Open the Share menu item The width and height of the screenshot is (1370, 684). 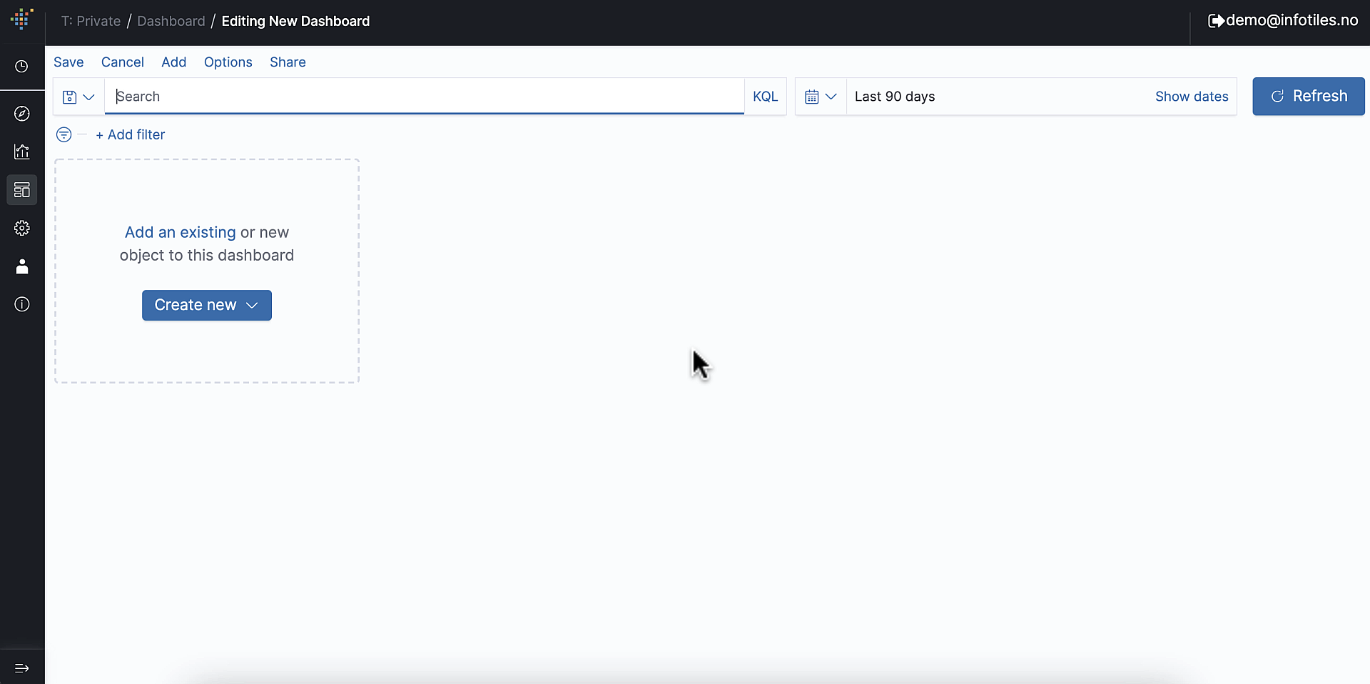pos(288,62)
